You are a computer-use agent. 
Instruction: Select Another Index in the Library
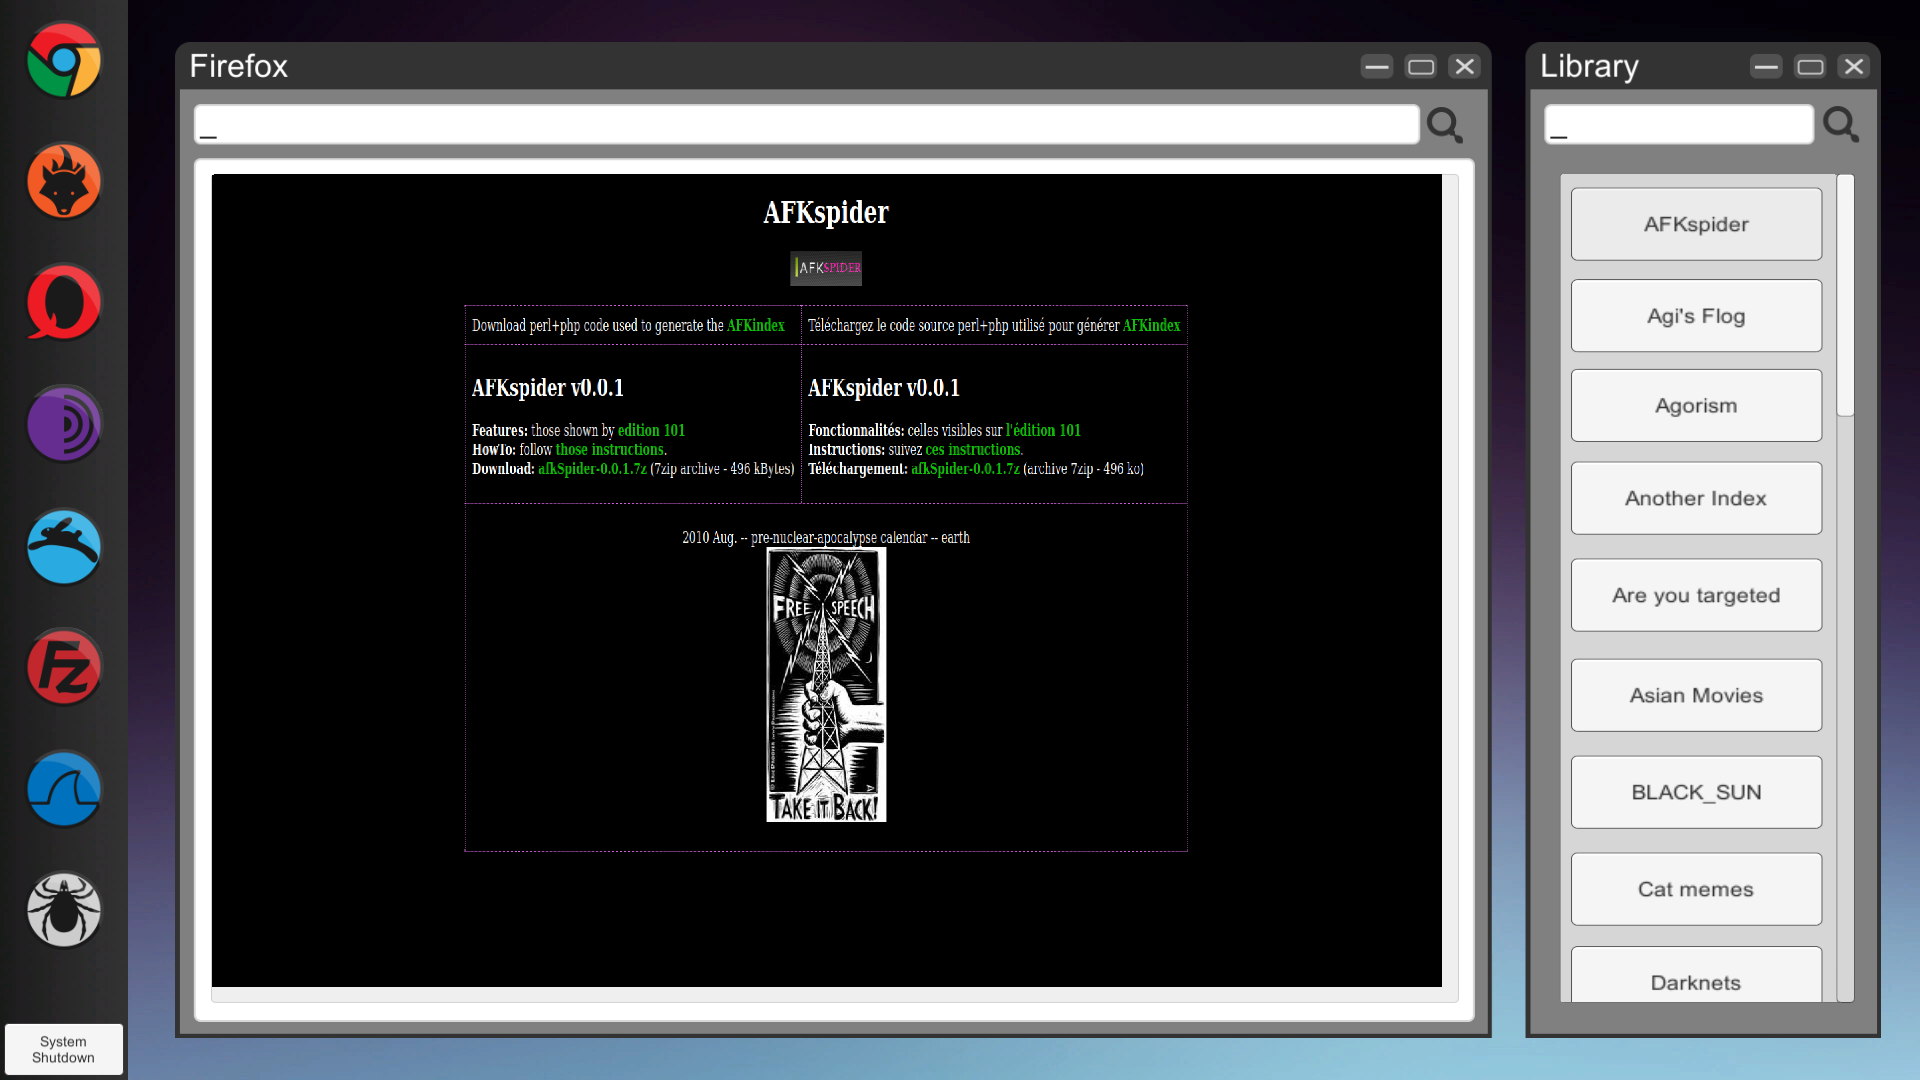(1696, 498)
